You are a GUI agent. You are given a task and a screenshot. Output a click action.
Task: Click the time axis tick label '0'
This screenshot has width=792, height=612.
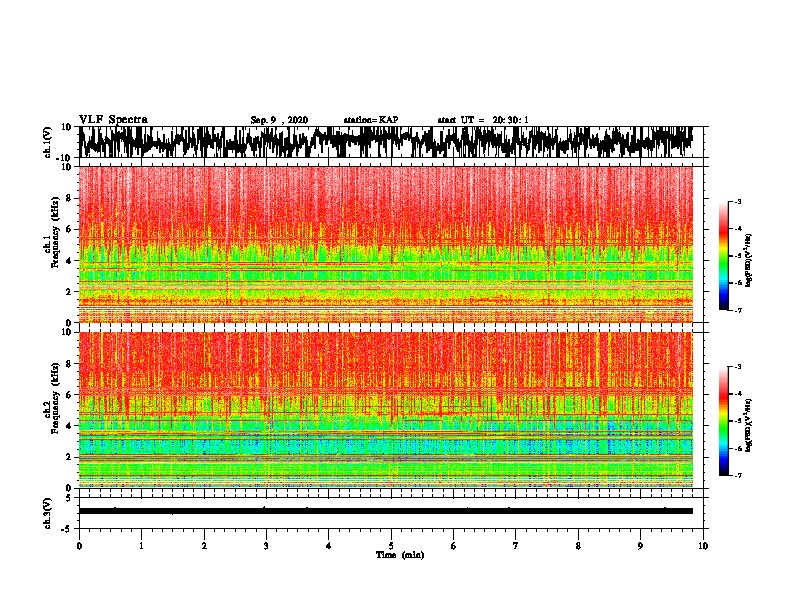click(79, 546)
